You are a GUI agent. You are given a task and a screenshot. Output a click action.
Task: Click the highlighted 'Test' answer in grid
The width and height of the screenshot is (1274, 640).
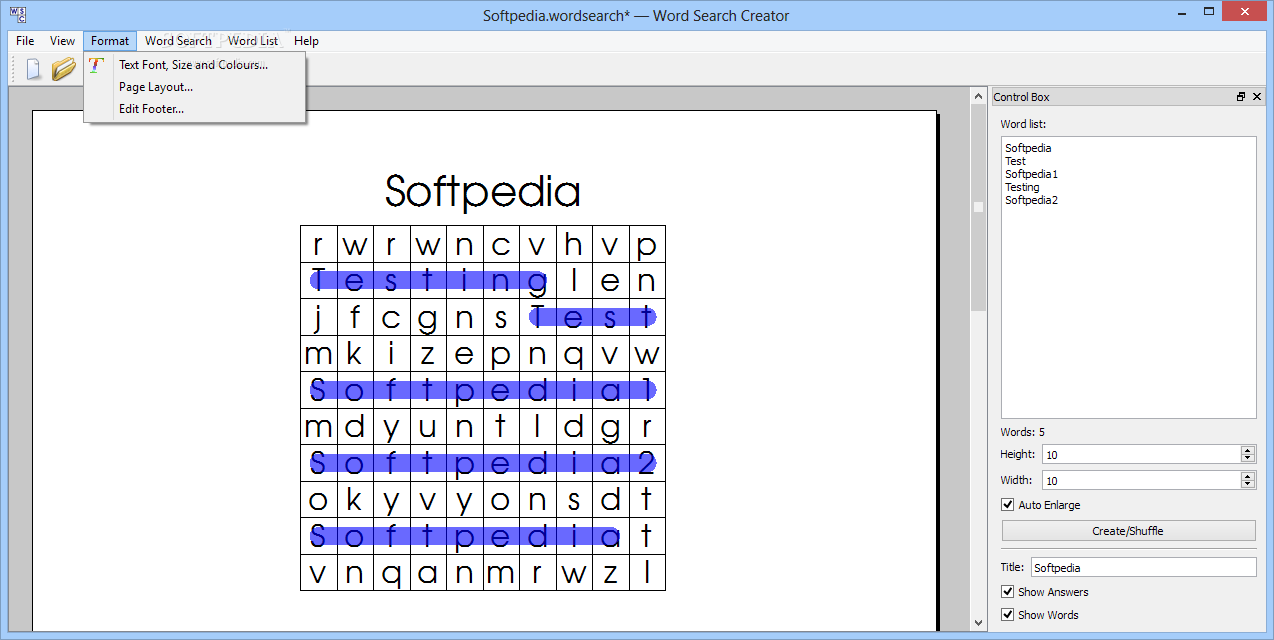coord(592,317)
